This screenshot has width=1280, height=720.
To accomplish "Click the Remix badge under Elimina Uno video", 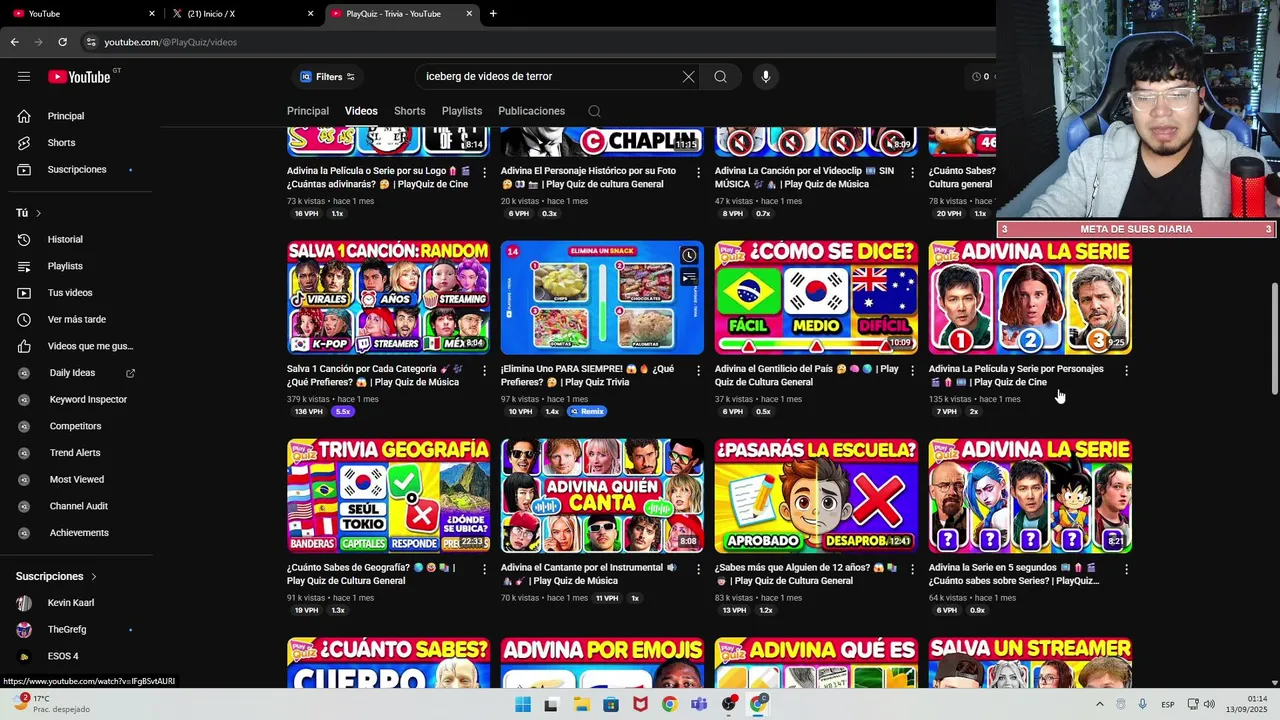I will (x=587, y=412).
